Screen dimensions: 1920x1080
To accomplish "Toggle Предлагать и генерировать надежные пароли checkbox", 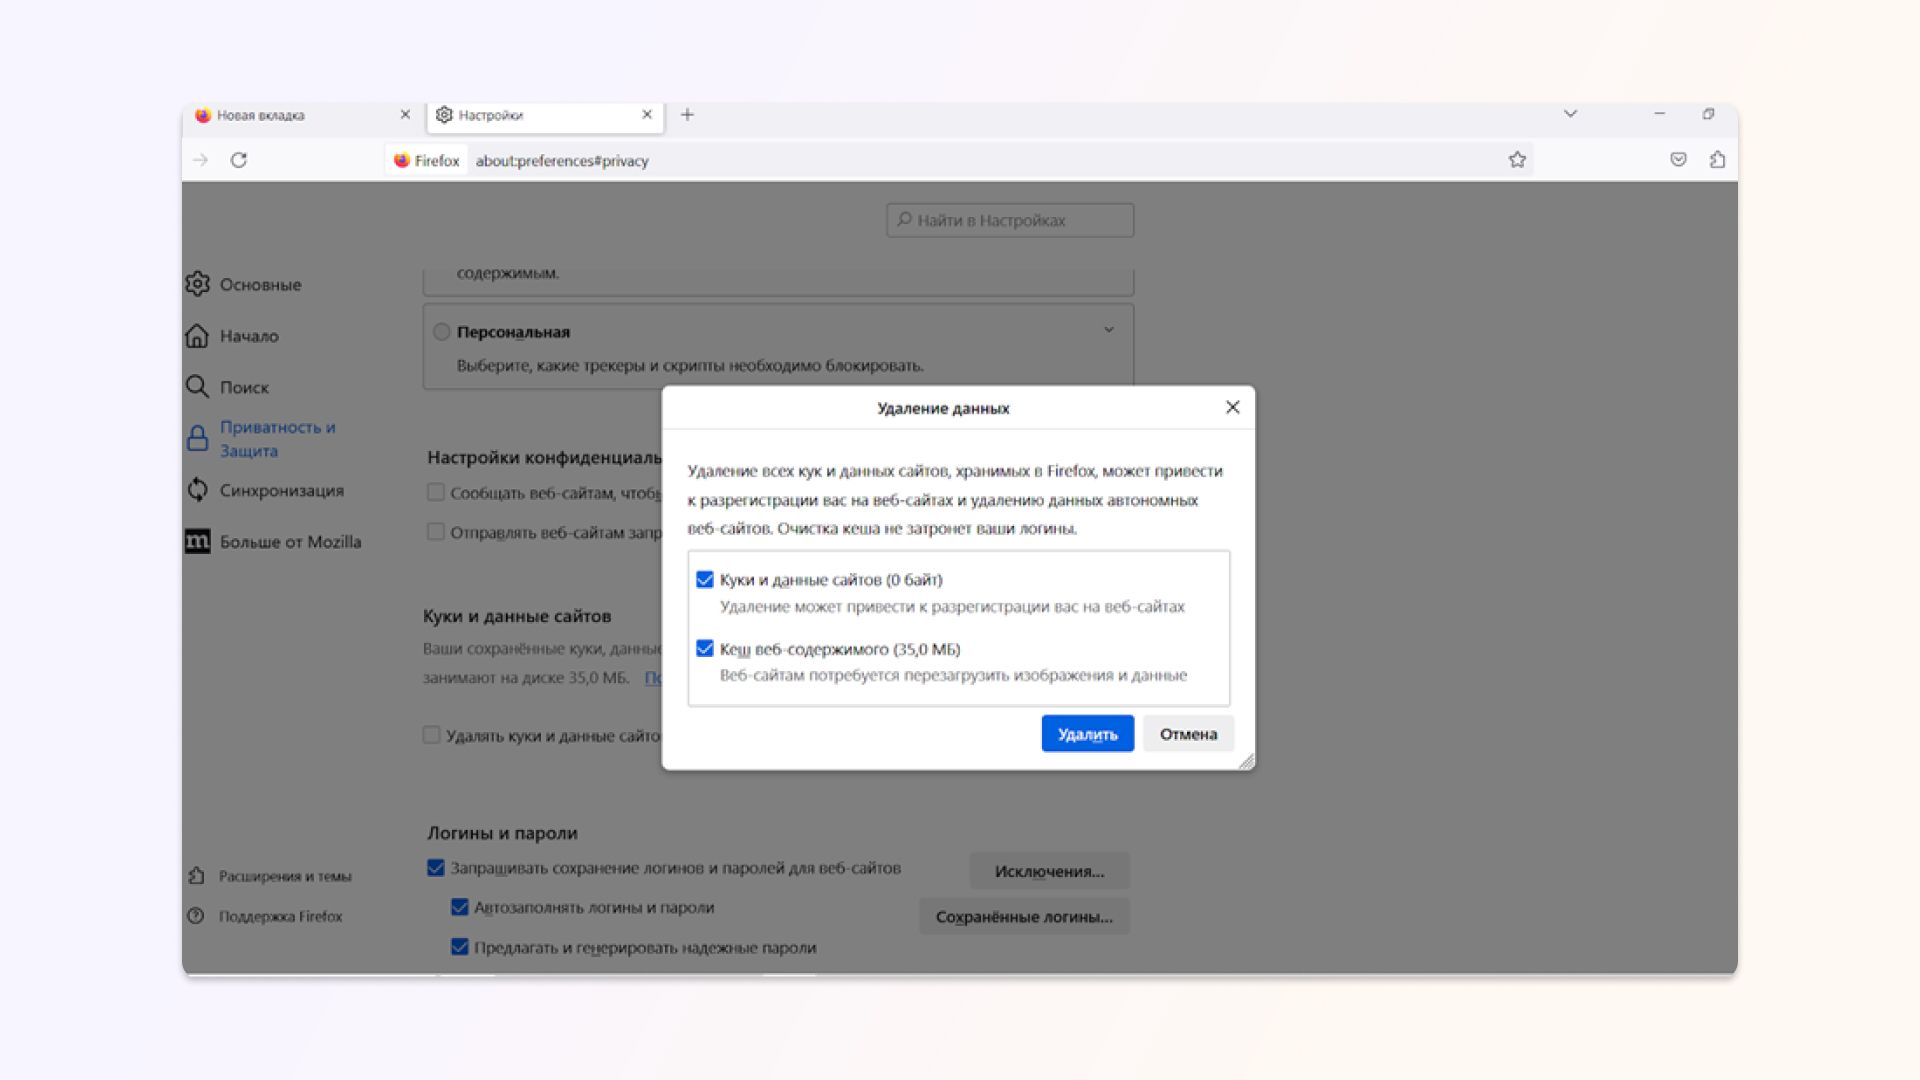I will pyautogui.click(x=460, y=947).
